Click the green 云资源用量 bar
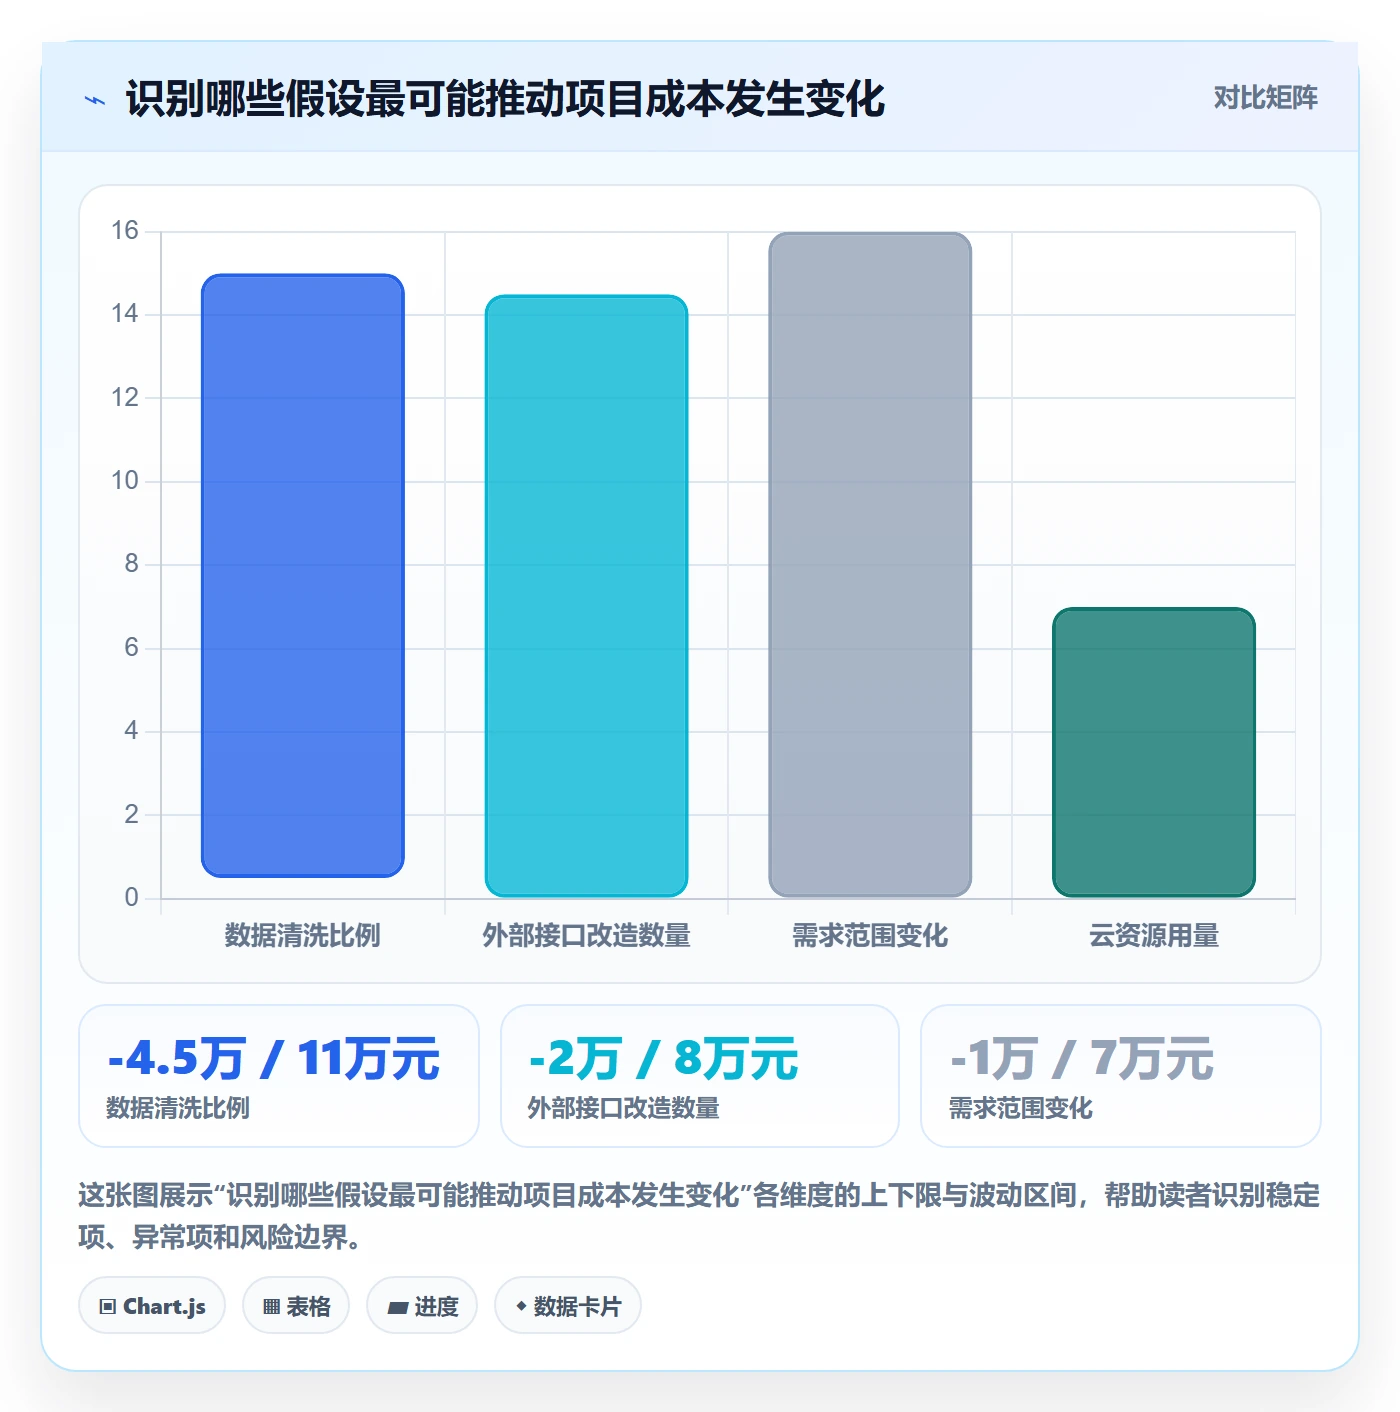Image resolution: width=1400 pixels, height=1412 pixels. click(x=1154, y=752)
